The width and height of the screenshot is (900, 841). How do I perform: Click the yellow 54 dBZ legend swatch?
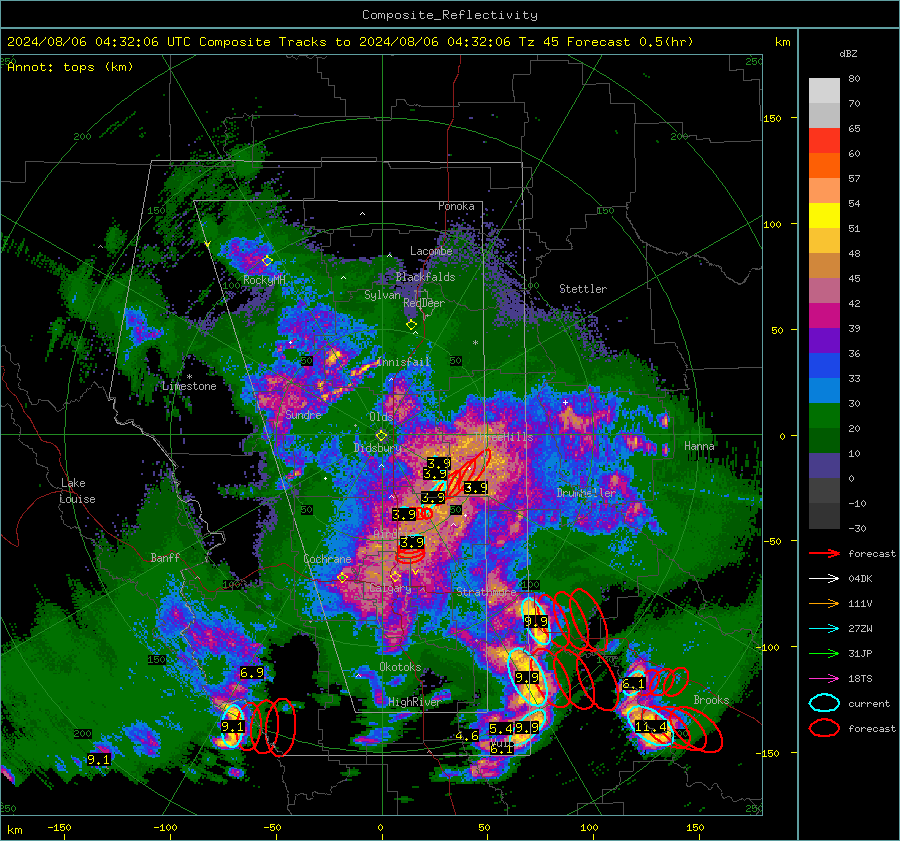pyautogui.click(x=824, y=215)
